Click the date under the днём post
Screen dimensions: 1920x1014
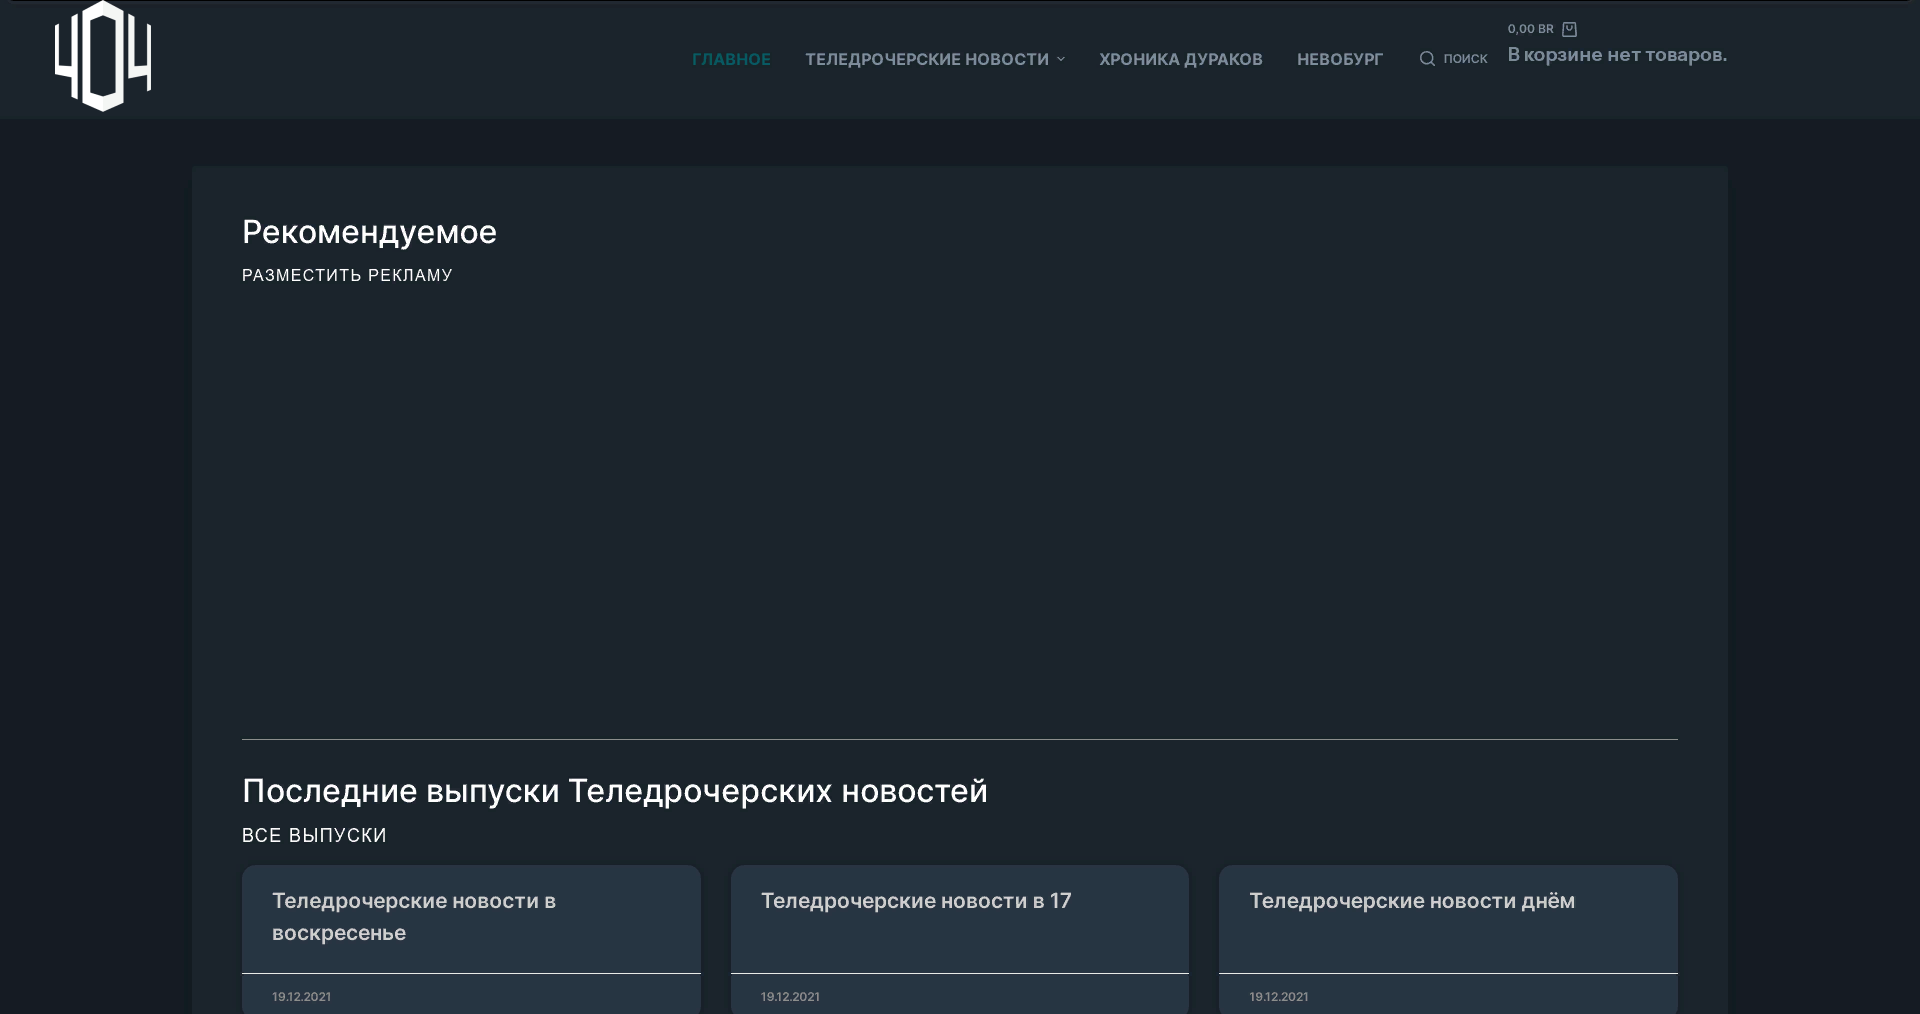coord(1278,997)
